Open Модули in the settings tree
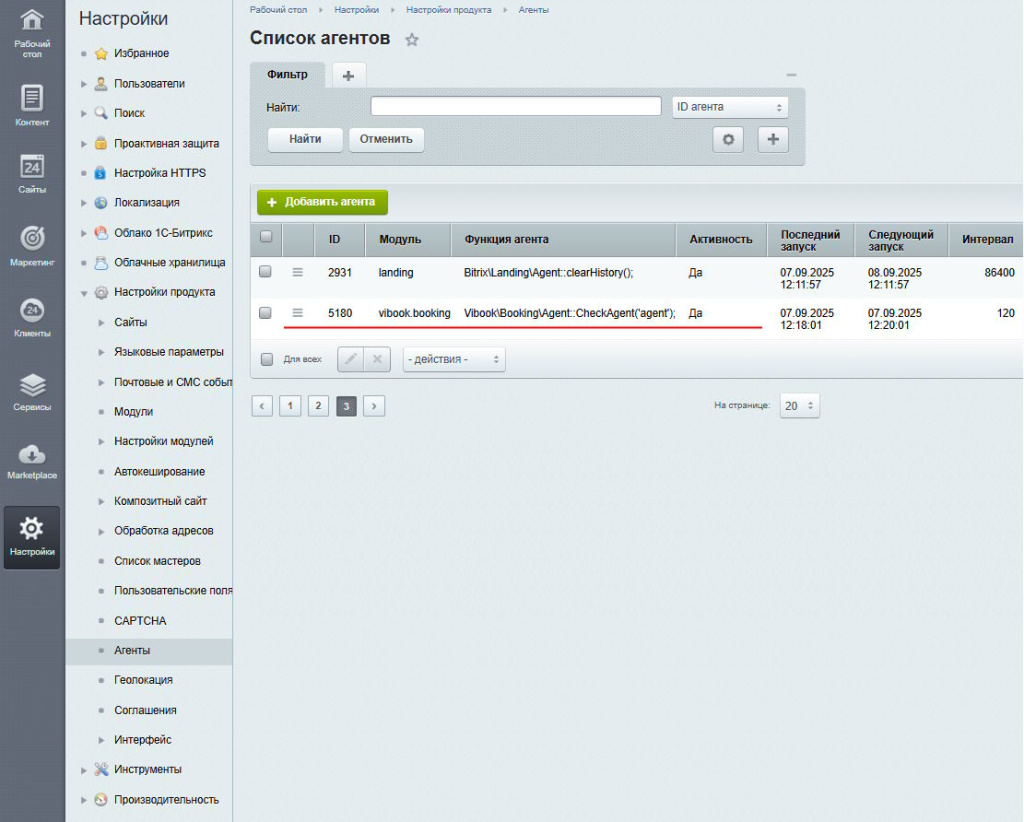 (x=133, y=412)
